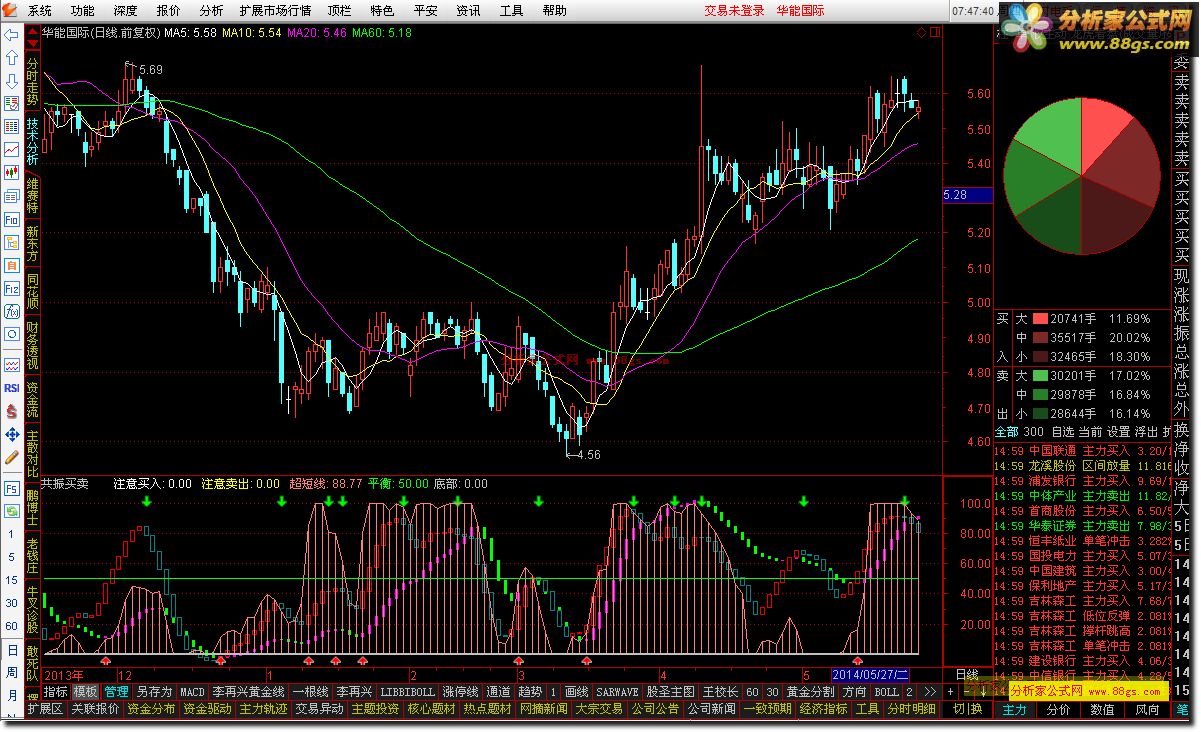Select the 60-minute period in left toolbar
1201x732 pixels.
point(12,626)
